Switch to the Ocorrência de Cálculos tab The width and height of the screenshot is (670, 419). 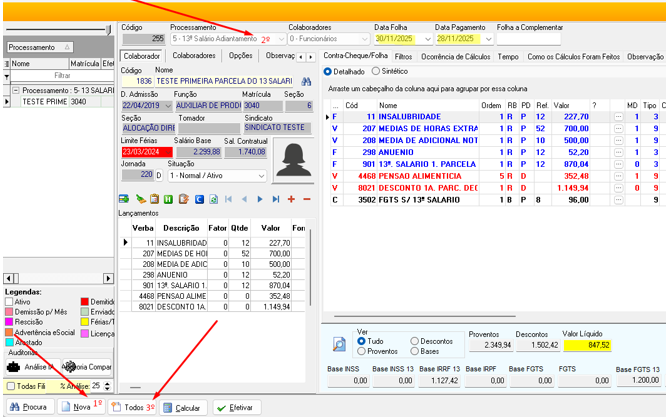pyautogui.click(x=456, y=57)
